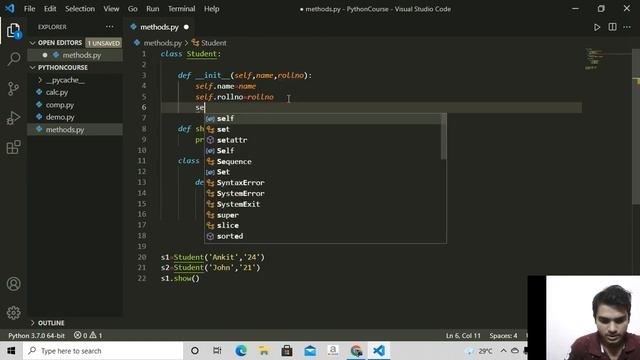Click VS Code taskbar icon

379,351
